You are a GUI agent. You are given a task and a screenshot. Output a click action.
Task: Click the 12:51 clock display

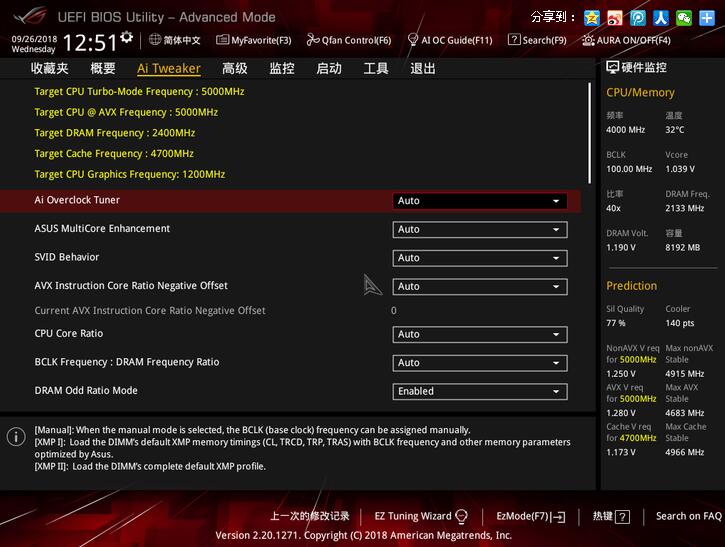pyautogui.click(x=90, y=43)
